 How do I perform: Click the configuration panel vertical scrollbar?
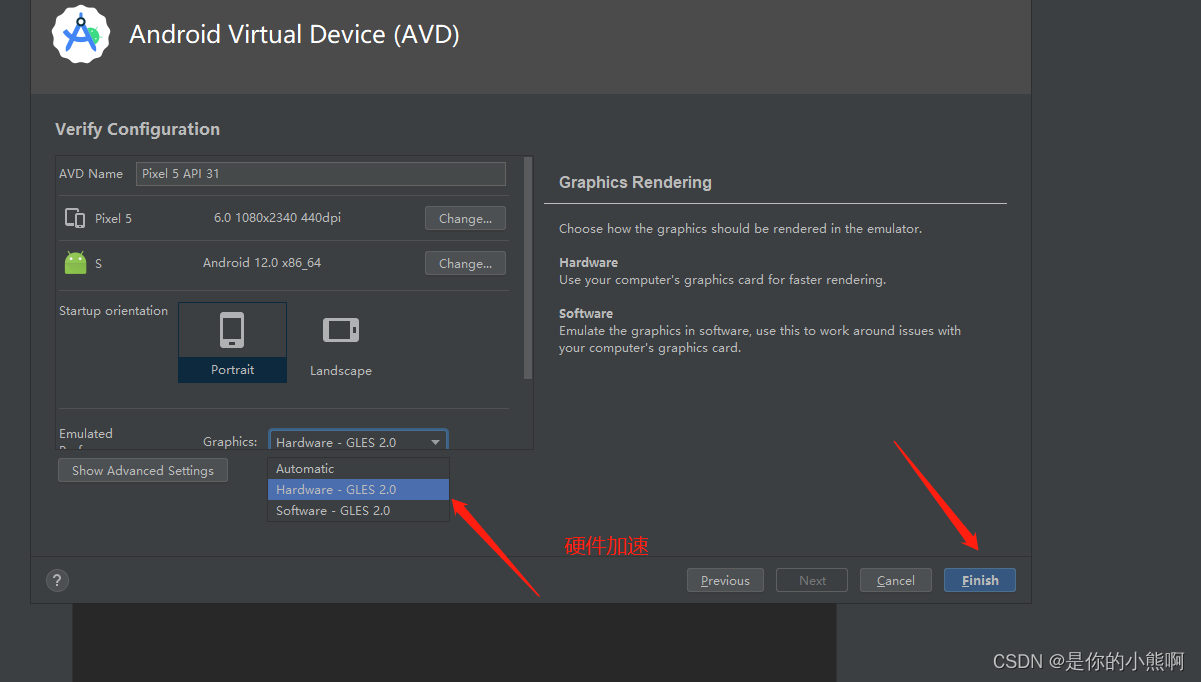click(x=529, y=268)
